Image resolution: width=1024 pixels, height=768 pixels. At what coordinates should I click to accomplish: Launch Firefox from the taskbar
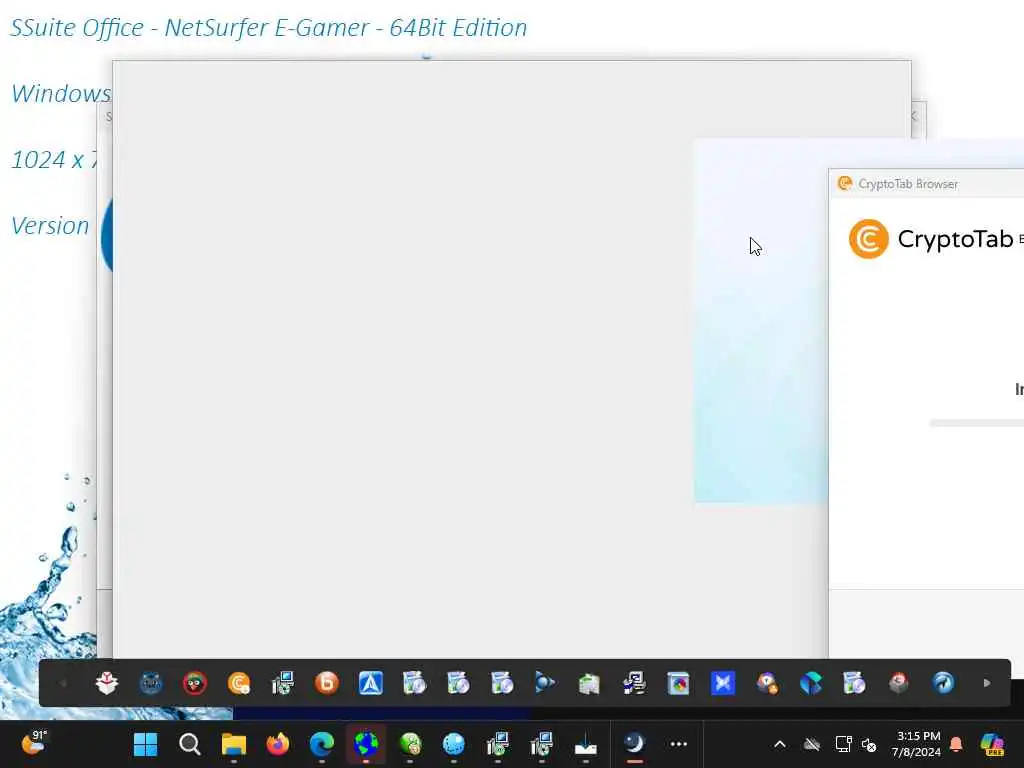278,744
